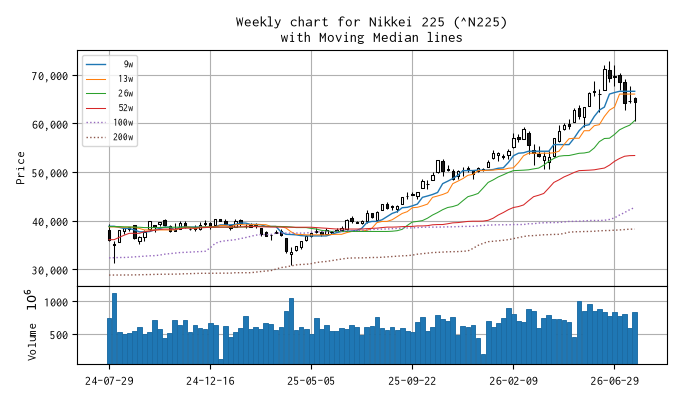Select the 52w legend label
The image size is (680, 400).
tap(126, 108)
